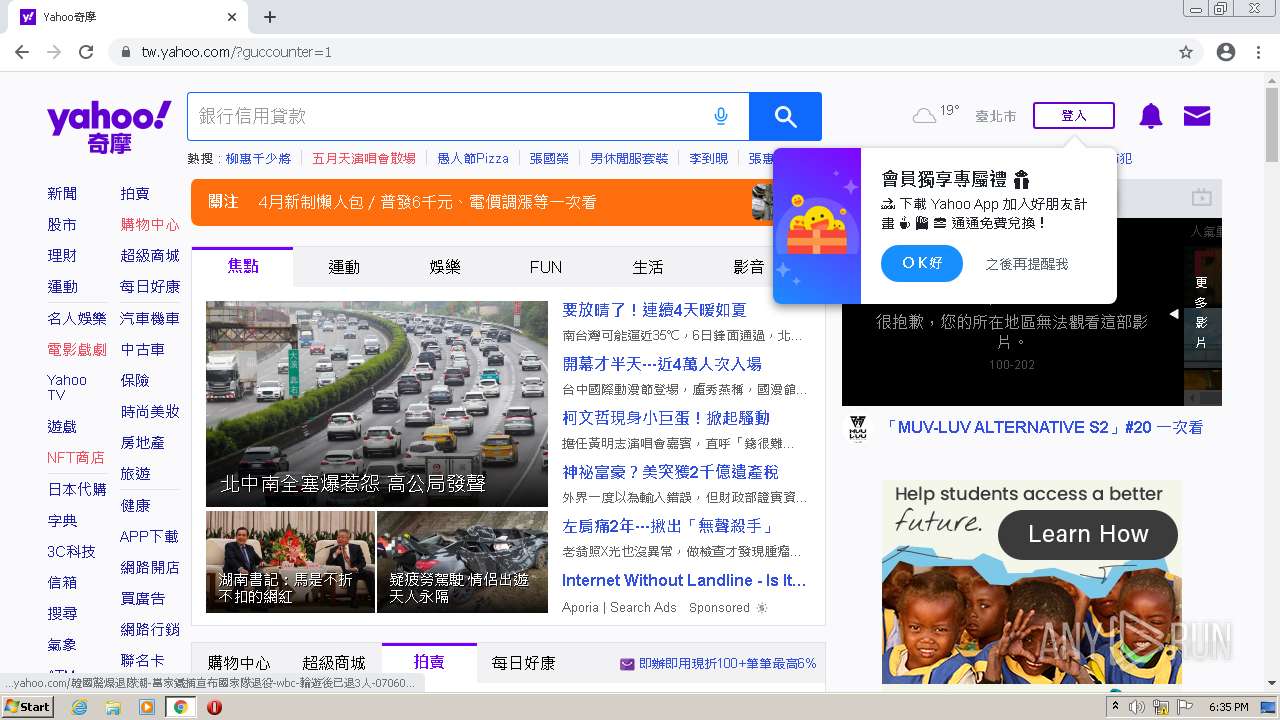The image size is (1280, 720).
Task: Open headline 神秘富豪？美突獲2千億遺產稅
Action: tap(670, 472)
